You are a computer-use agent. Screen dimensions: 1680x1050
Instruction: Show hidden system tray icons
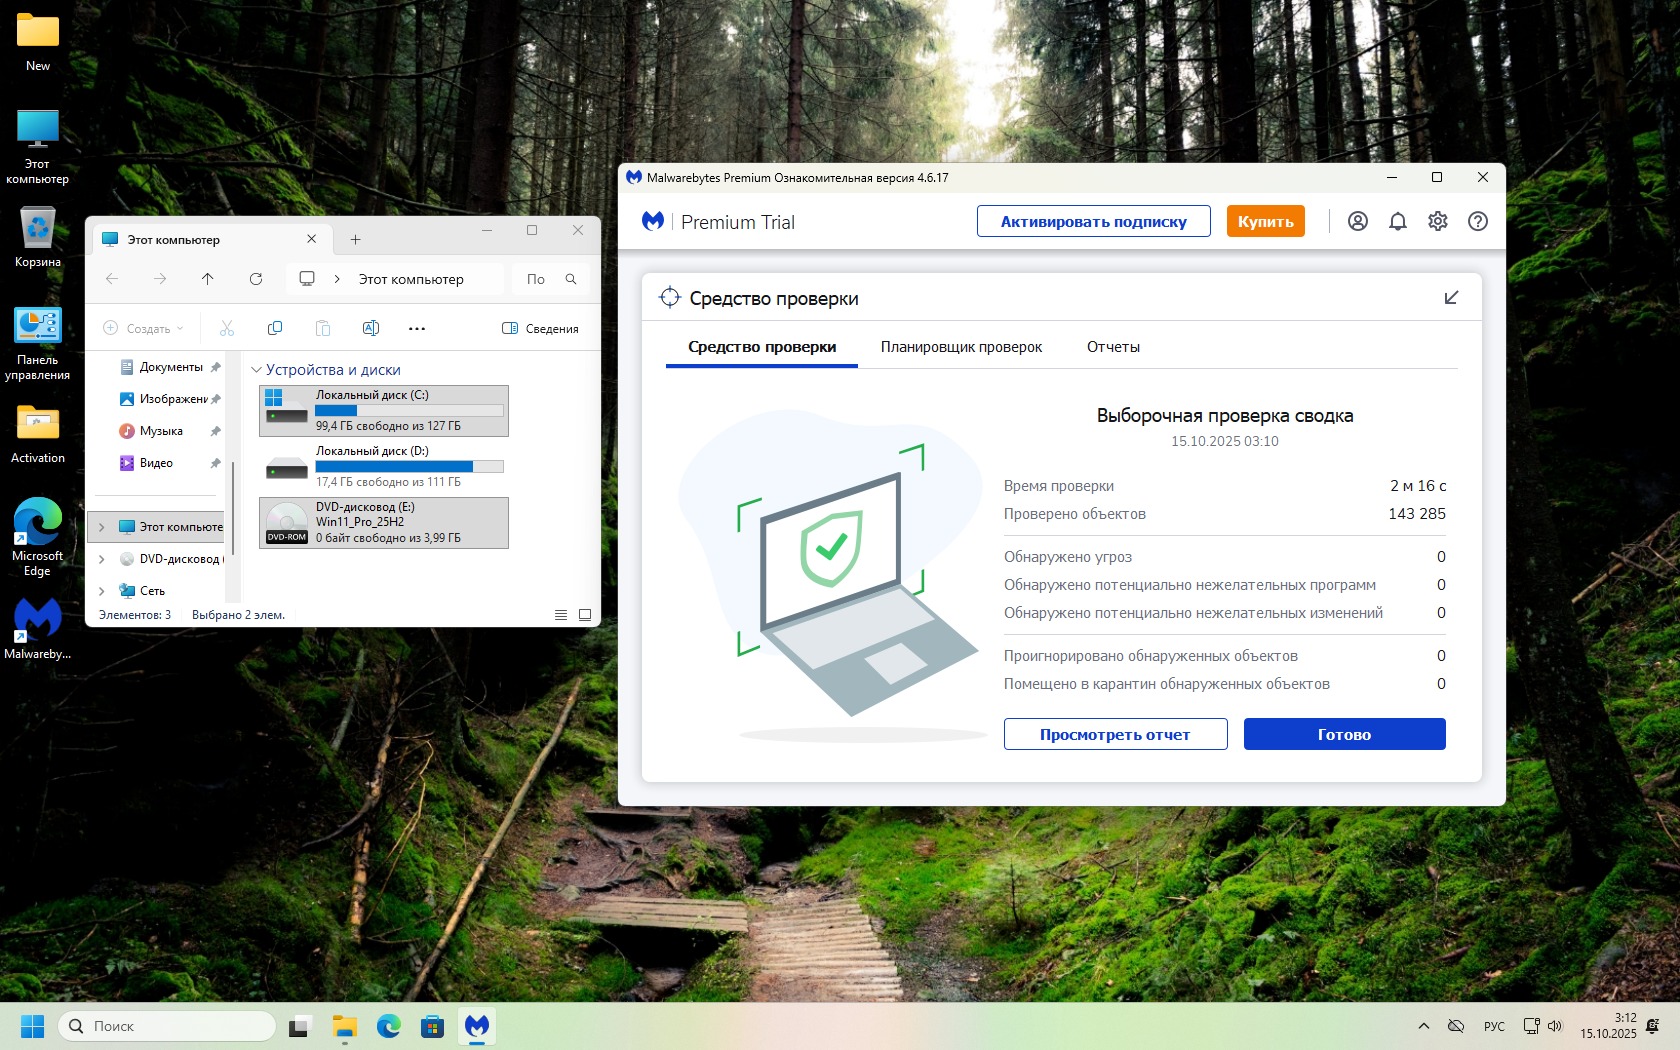pos(1423,1026)
